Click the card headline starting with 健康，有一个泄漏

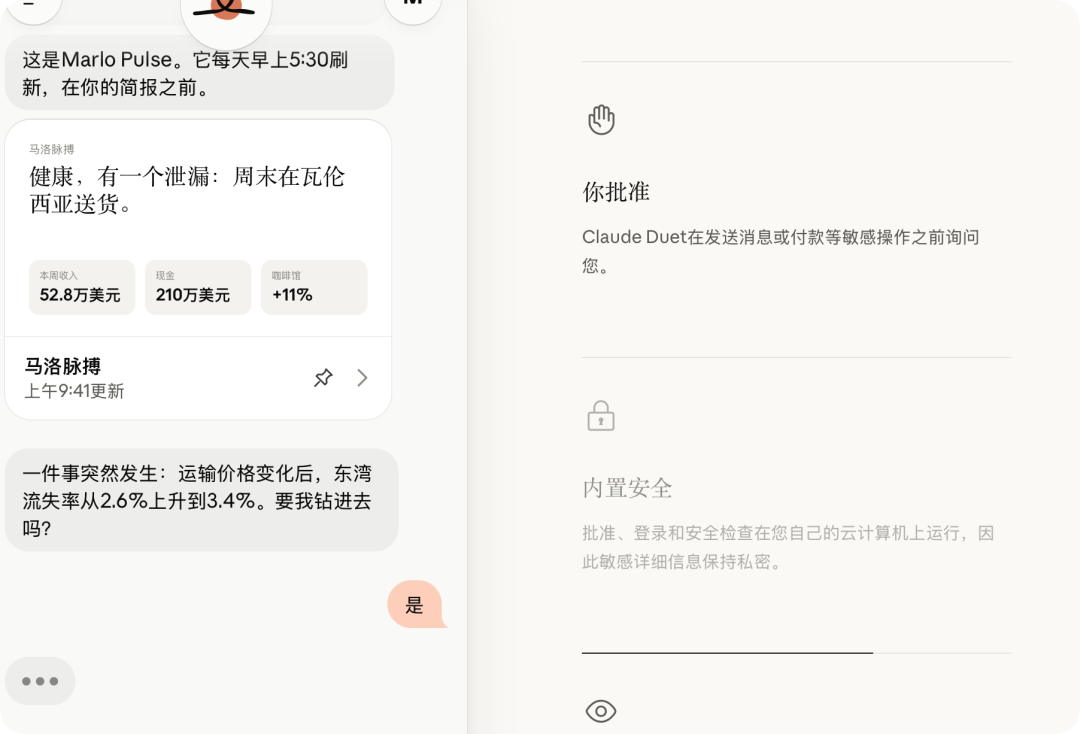[187, 190]
